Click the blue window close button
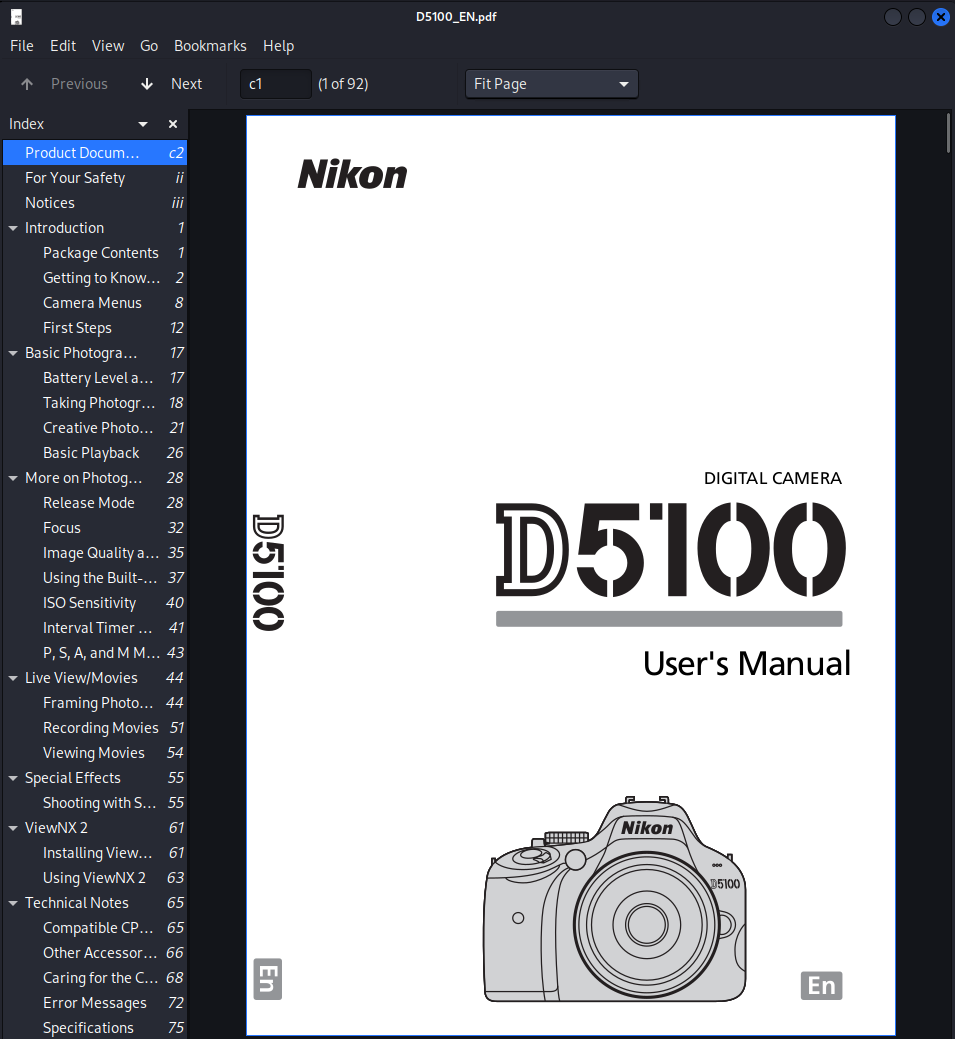This screenshot has height=1039, width=955. 940,17
